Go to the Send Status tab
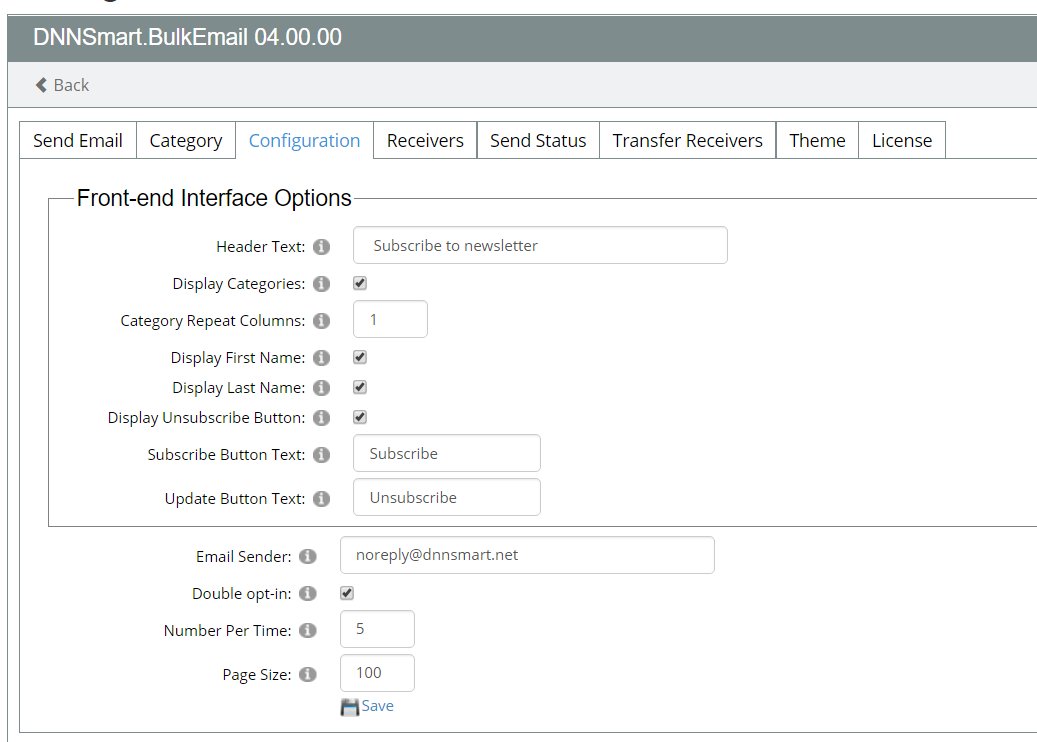Viewport: 1037px width, 742px height. pos(538,140)
